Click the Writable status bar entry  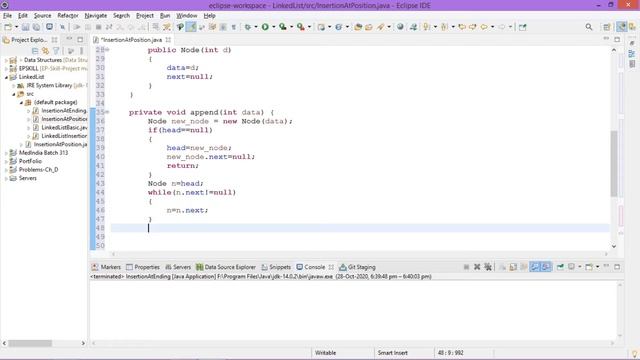(x=325, y=353)
